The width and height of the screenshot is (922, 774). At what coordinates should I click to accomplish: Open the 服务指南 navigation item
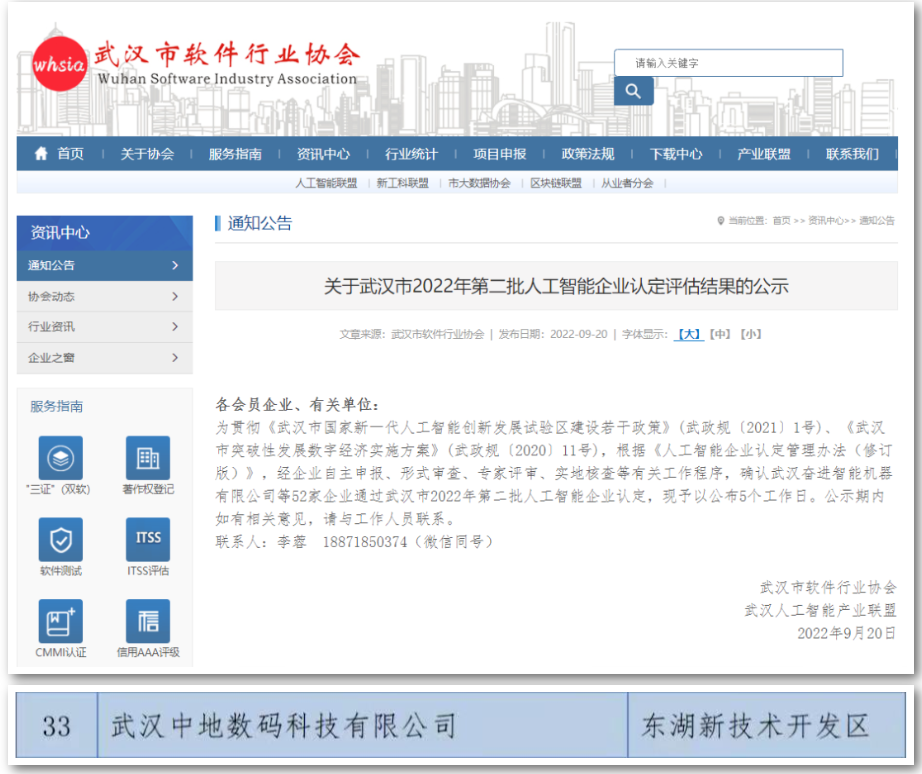point(235,154)
